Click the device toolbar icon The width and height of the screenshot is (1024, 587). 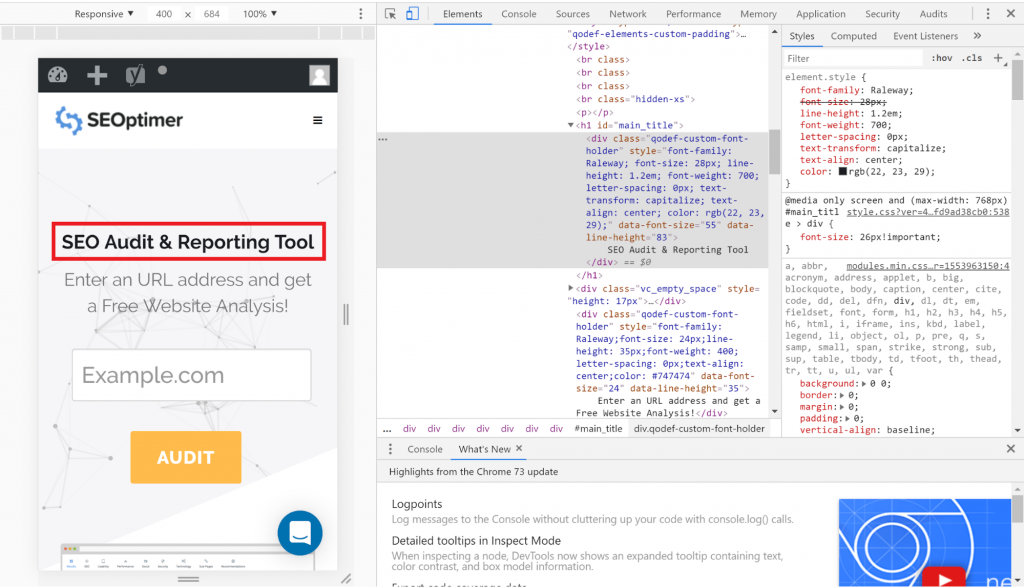click(x=412, y=13)
